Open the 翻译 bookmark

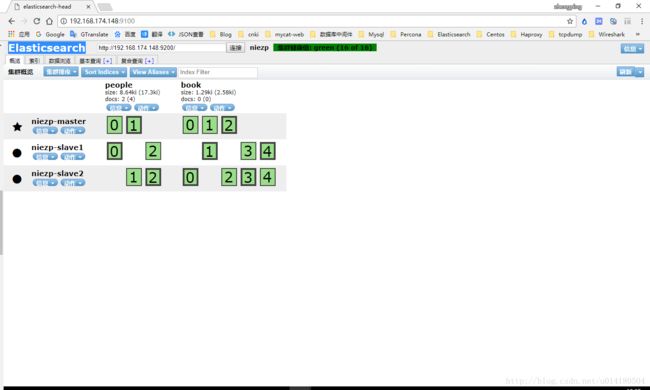pos(152,34)
